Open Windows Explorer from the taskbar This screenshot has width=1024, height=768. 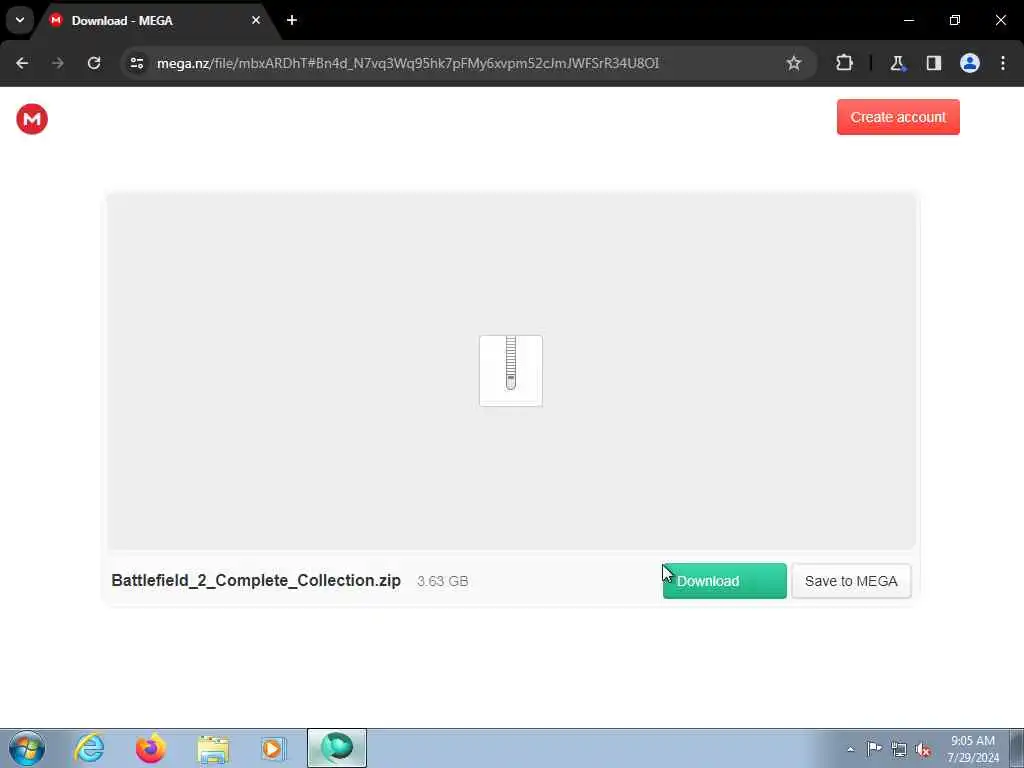213,748
